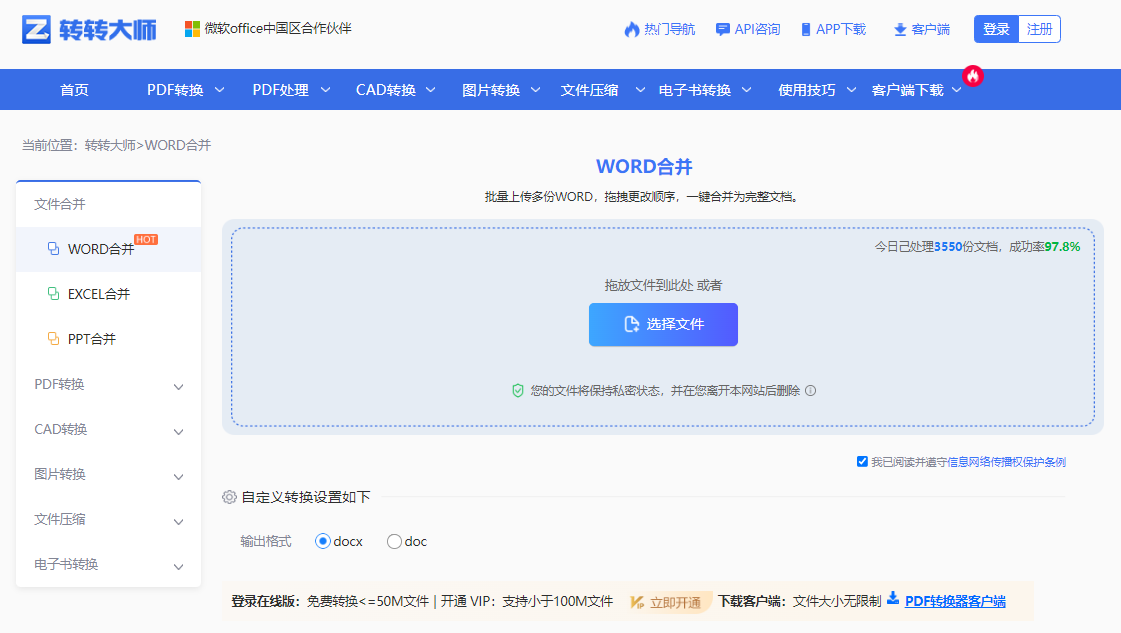Open 使用技巧 menu in navigation bar
Image resolution: width=1121 pixels, height=633 pixels.
(806, 90)
